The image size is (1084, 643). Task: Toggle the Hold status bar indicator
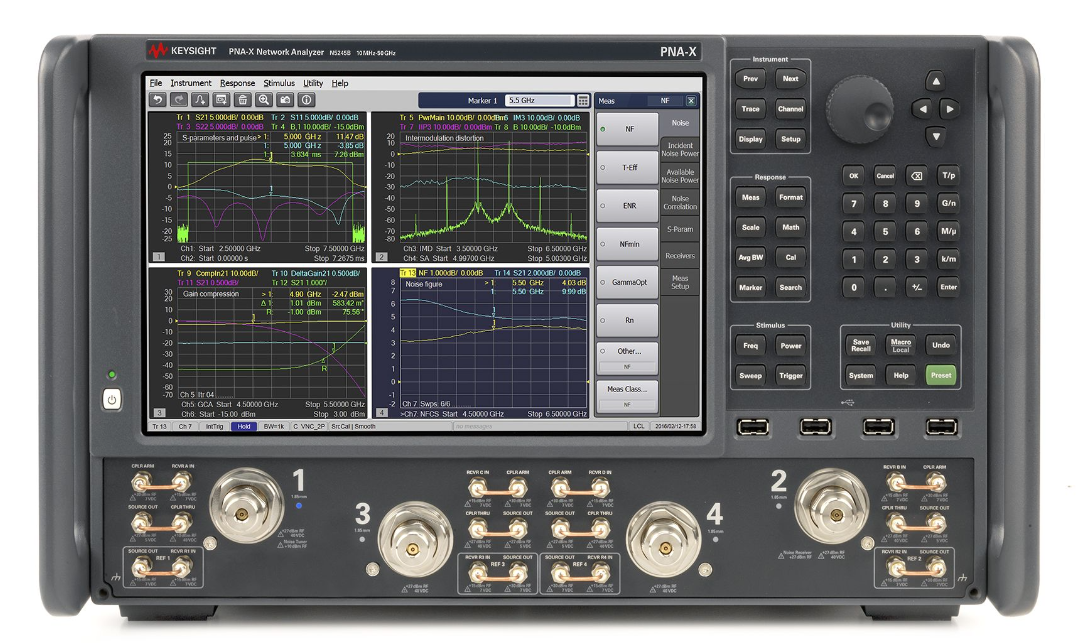coord(244,427)
